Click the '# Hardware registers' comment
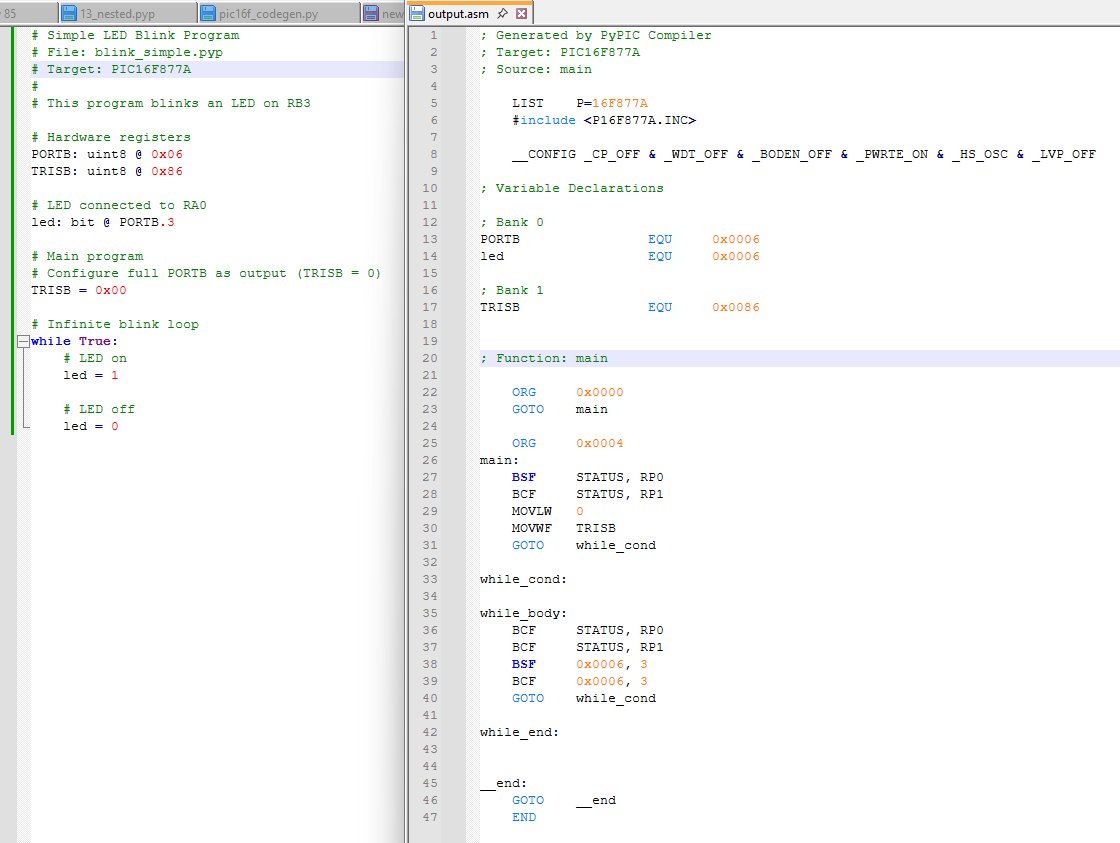The image size is (1120, 843). [x=111, y=137]
